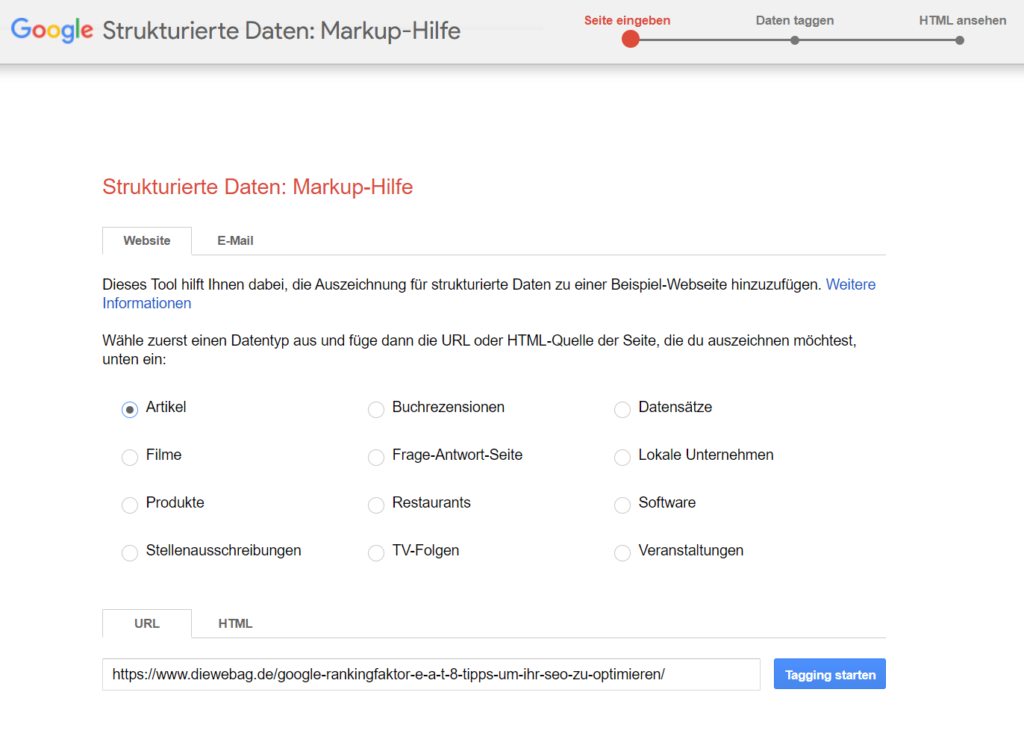Click the grey step dot under HTML ansehen
The height and width of the screenshot is (748, 1024).
click(959, 41)
